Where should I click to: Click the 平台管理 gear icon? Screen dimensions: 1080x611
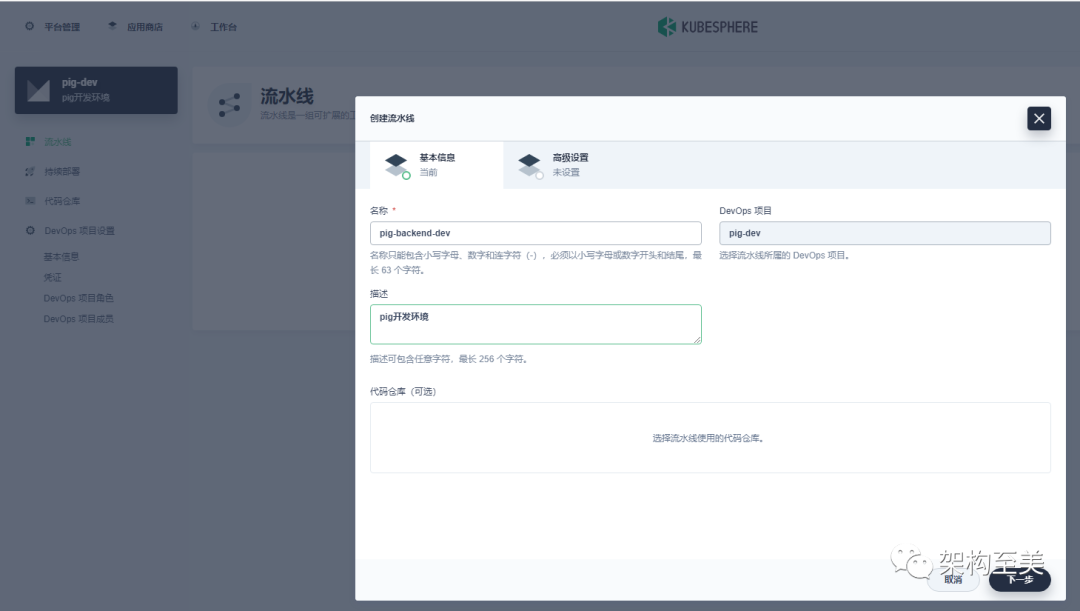coord(30,26)
